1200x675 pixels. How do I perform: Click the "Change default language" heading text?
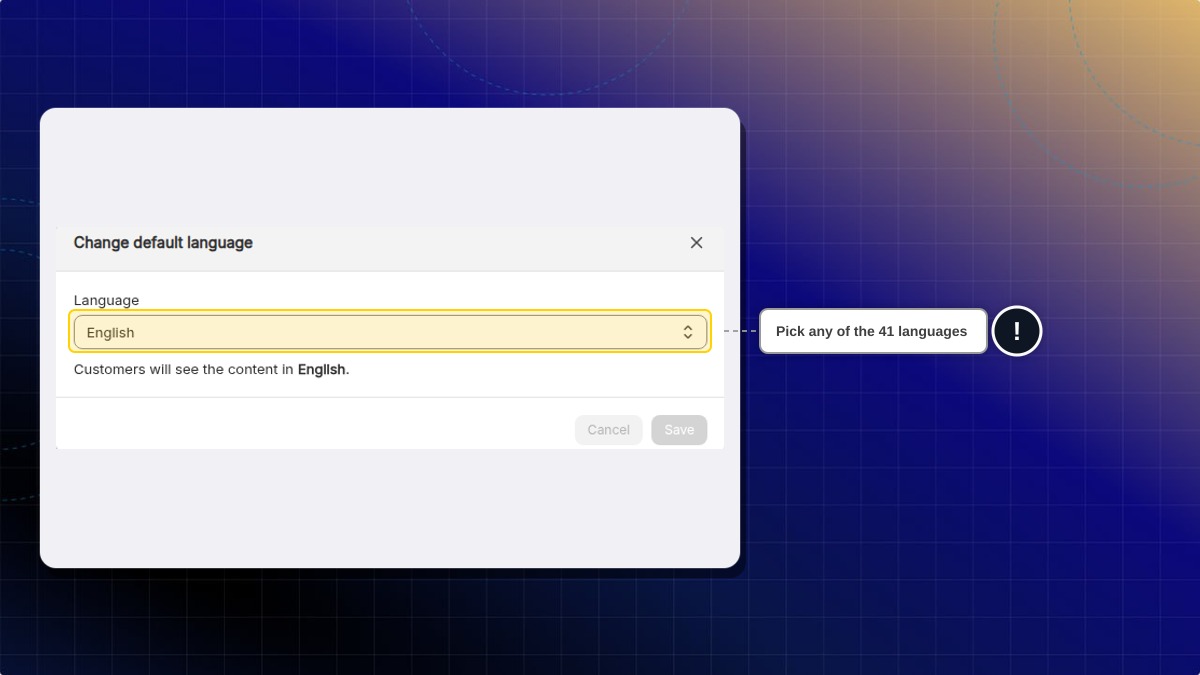(163, 243)
